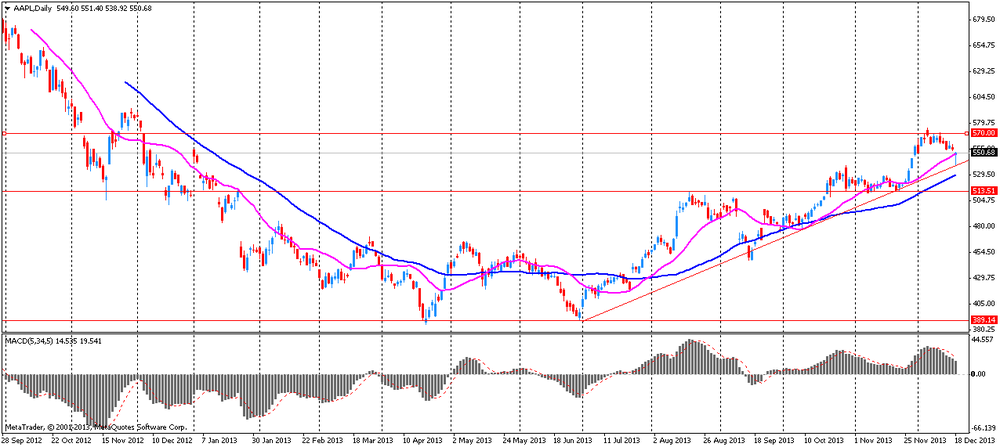Click the MACD scale value 44.557
Viewport: 1000px width, 447px height.
point(983,341)
